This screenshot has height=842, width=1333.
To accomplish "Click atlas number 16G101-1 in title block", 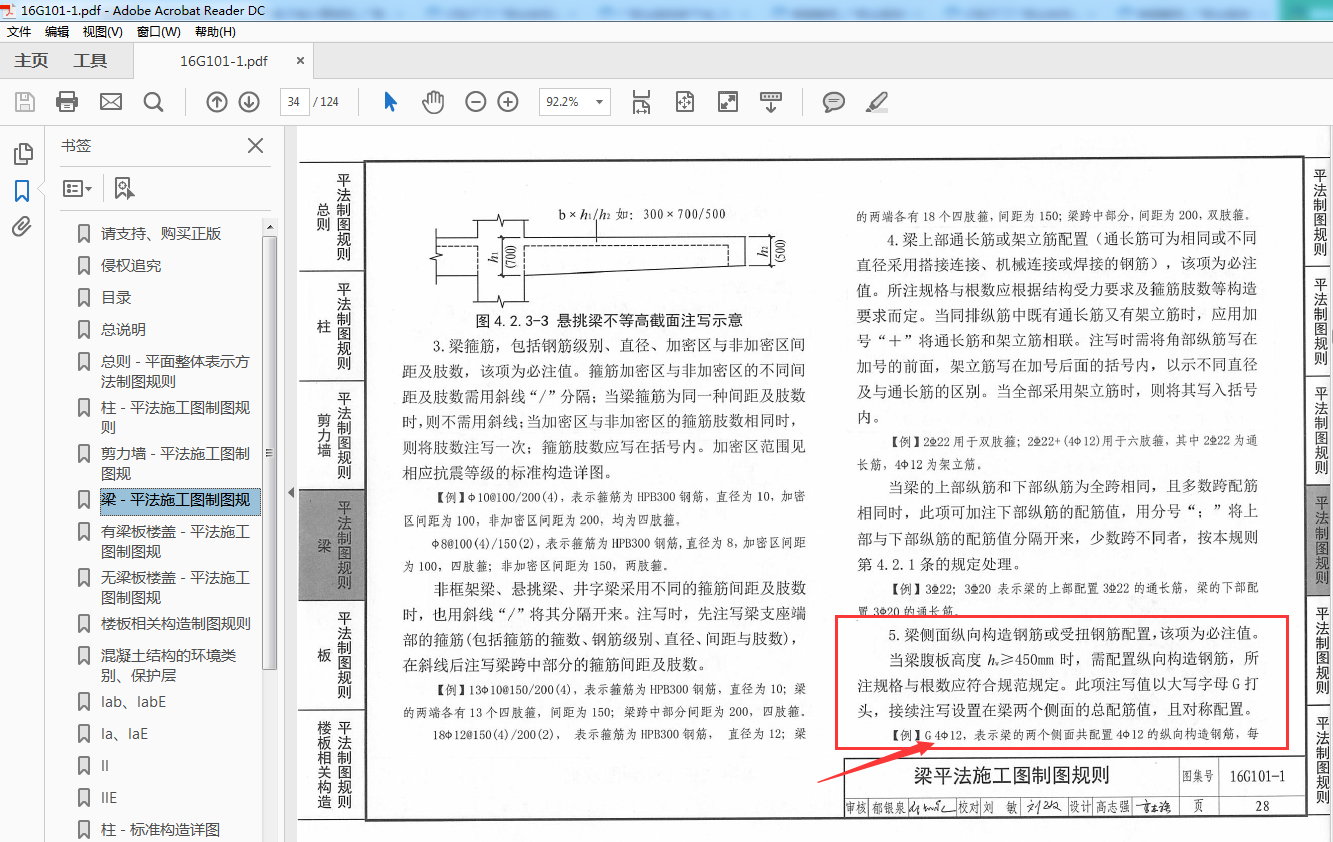I will point(1257,776).
